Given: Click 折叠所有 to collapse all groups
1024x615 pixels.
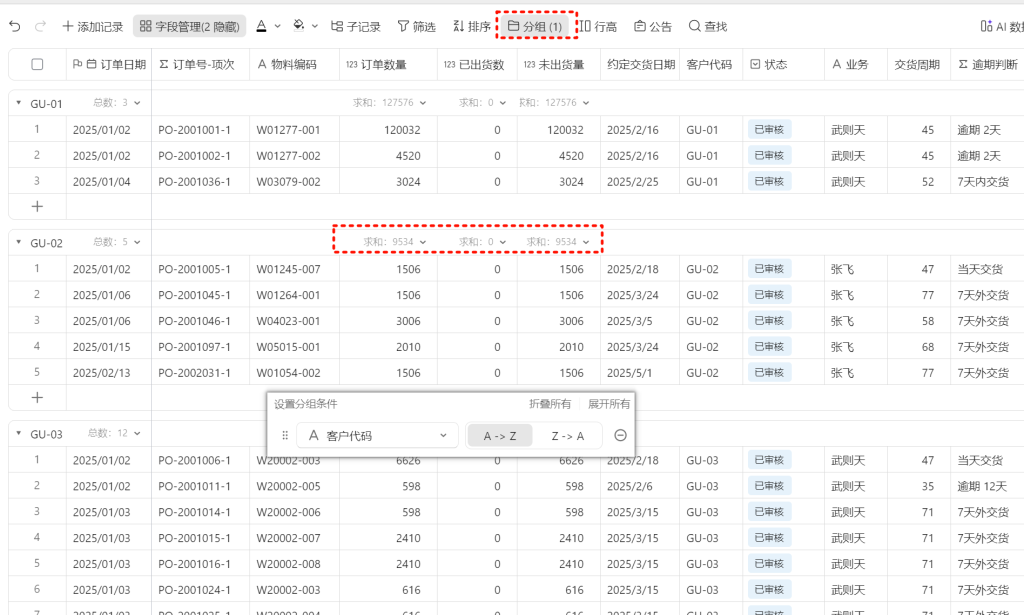Looking at the screenshot, I should point(550,403).
